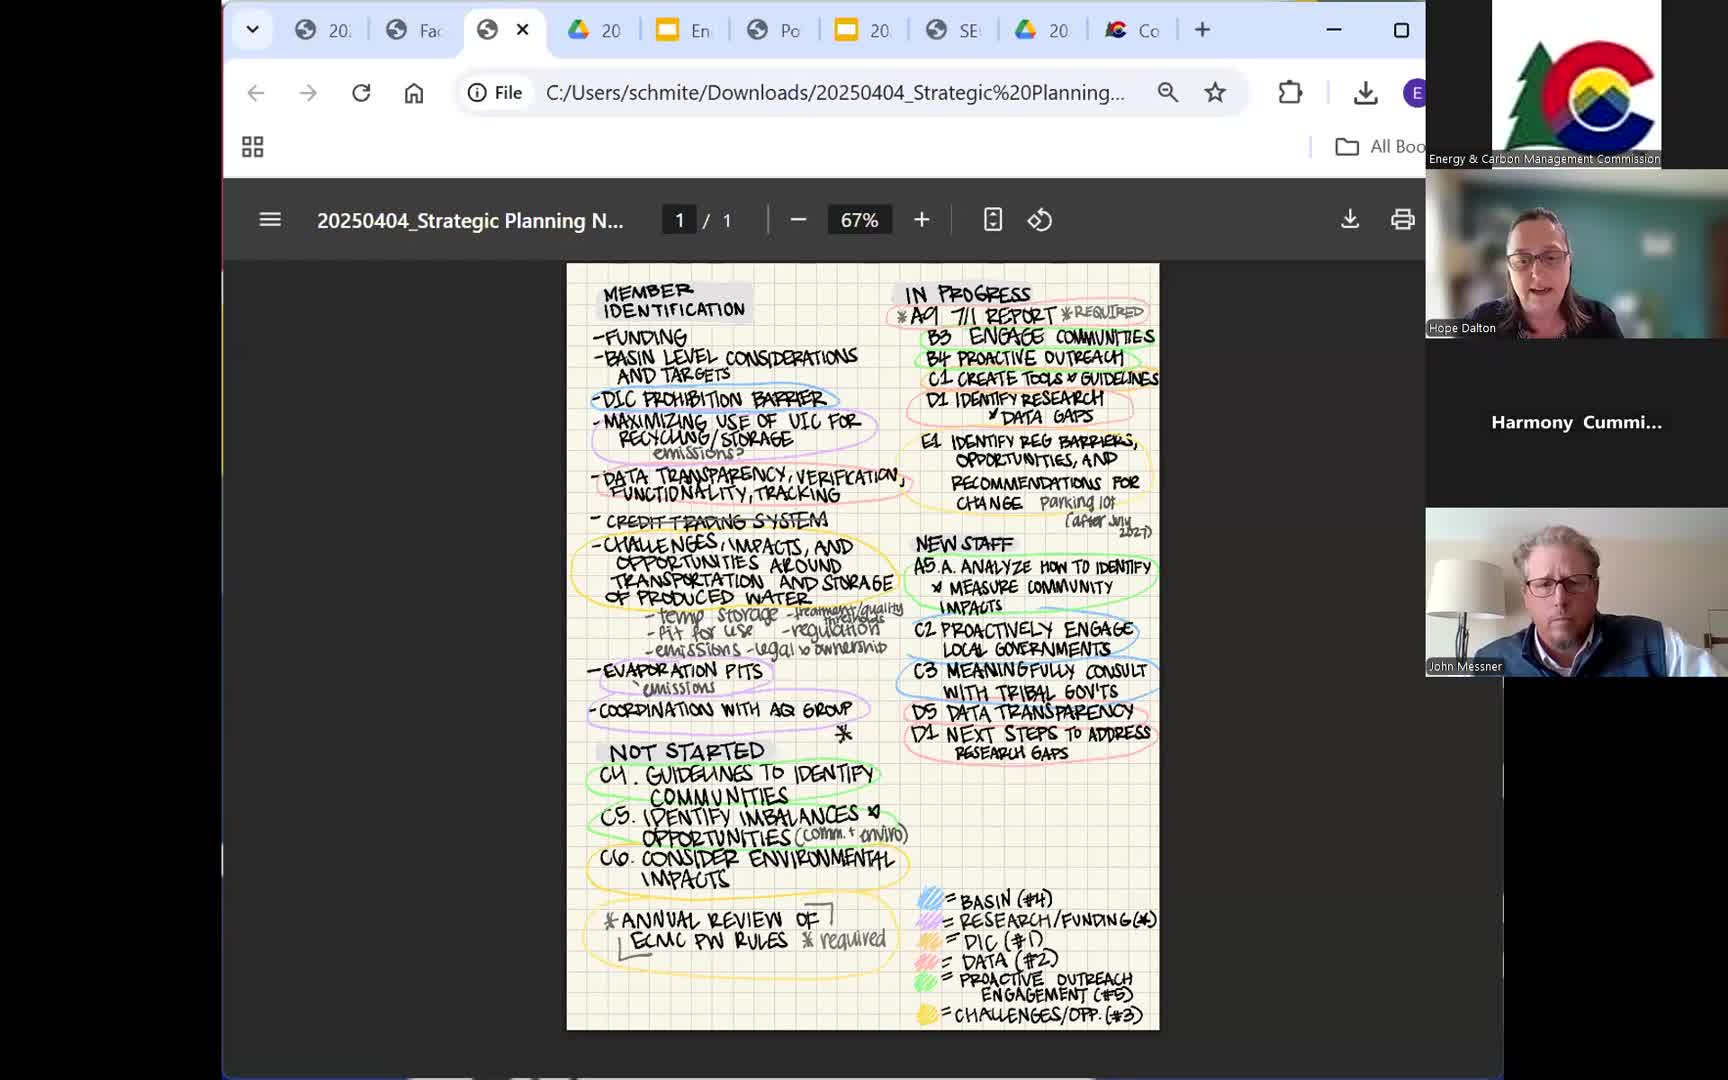1728x1080 pixels.
Task: Open a new browser tab
Action: point(1202,30)
